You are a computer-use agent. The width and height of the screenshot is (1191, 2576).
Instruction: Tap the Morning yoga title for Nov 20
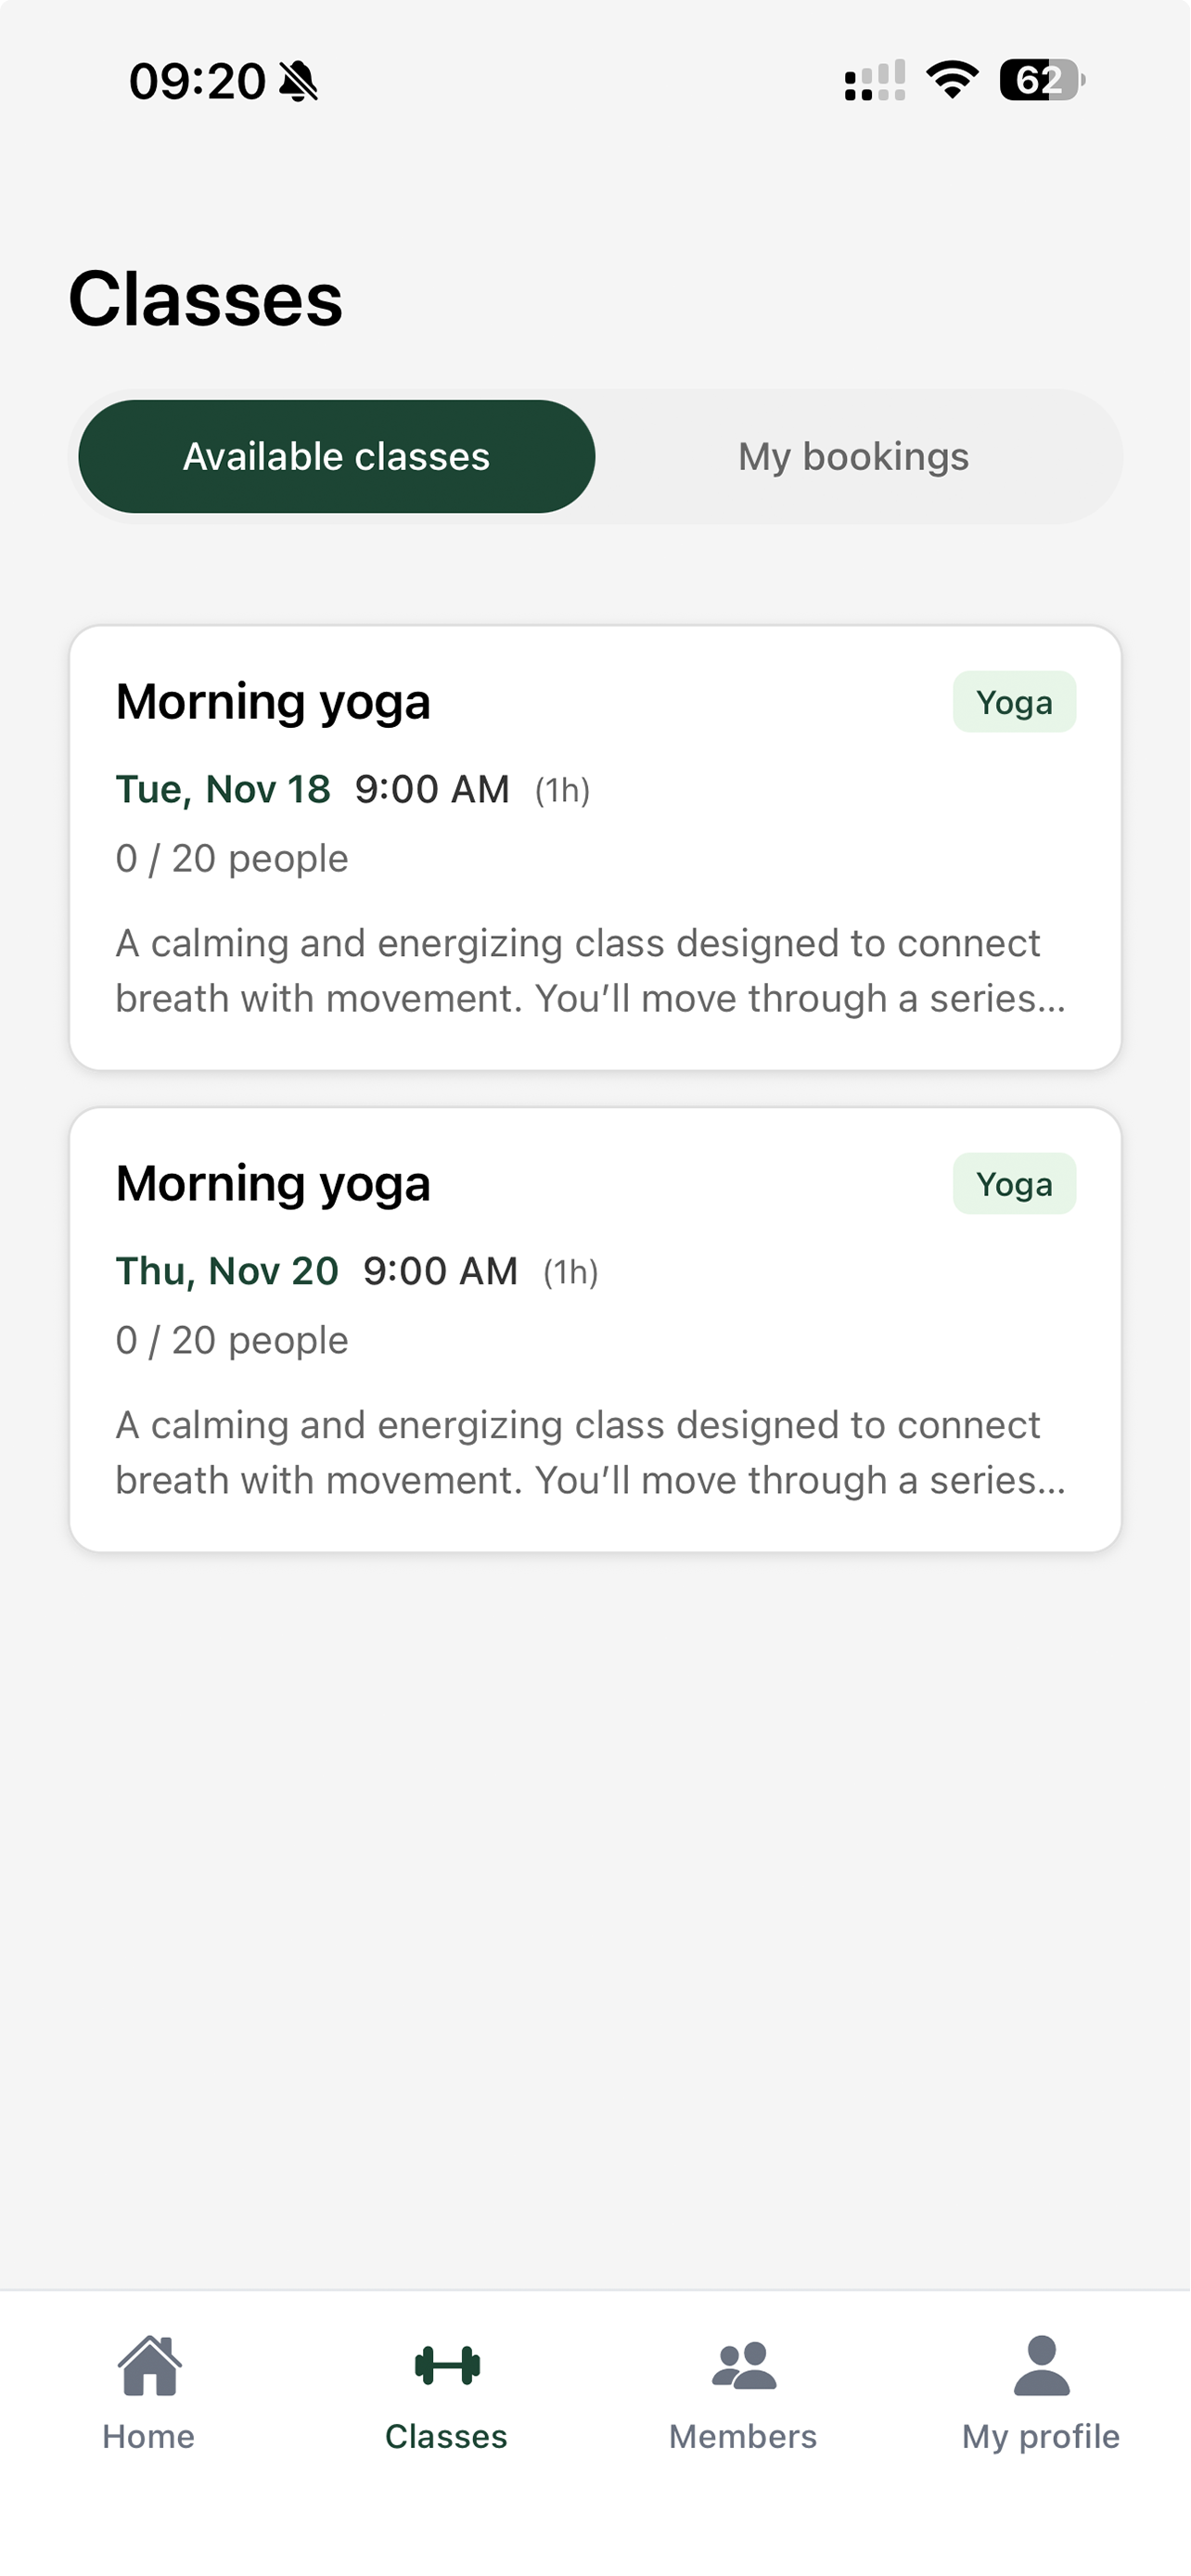[273, 1184]
